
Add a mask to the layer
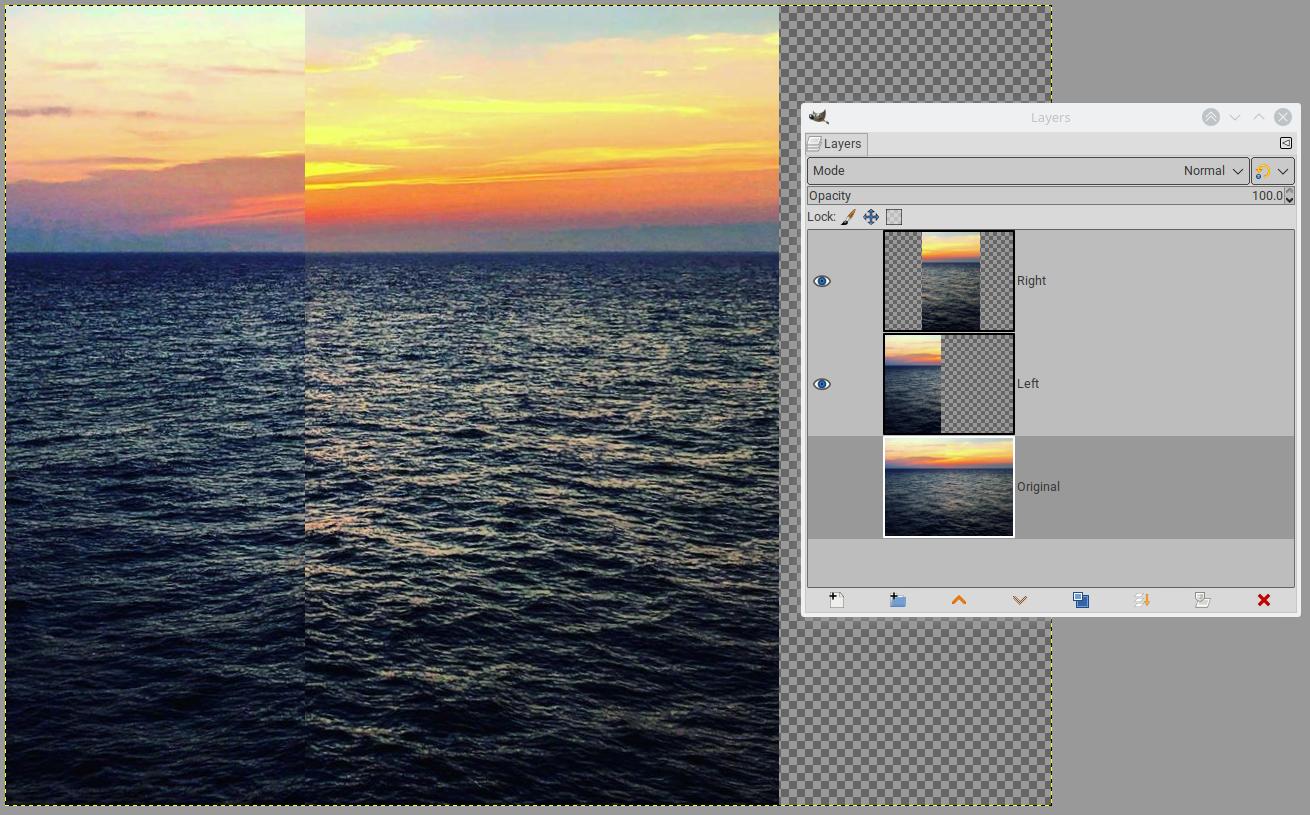click(1203, 600)
